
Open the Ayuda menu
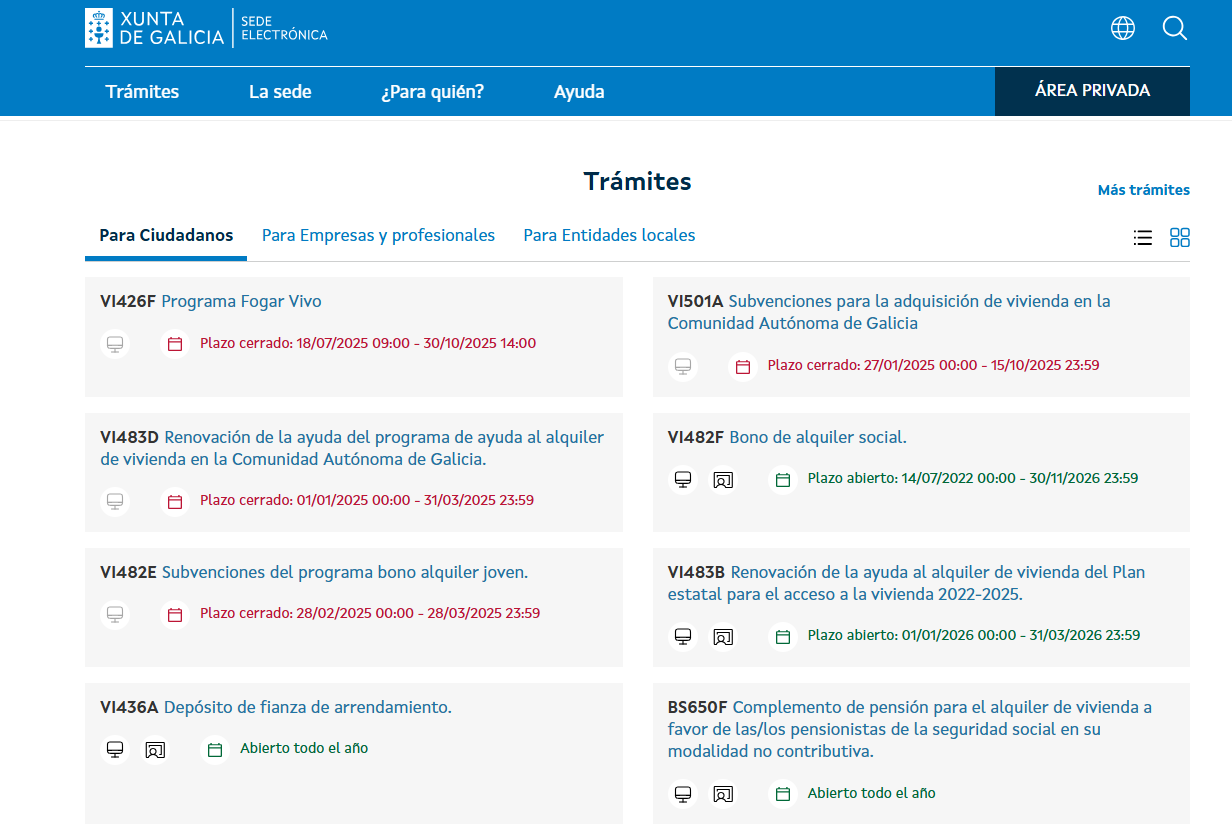pos(579,91)
